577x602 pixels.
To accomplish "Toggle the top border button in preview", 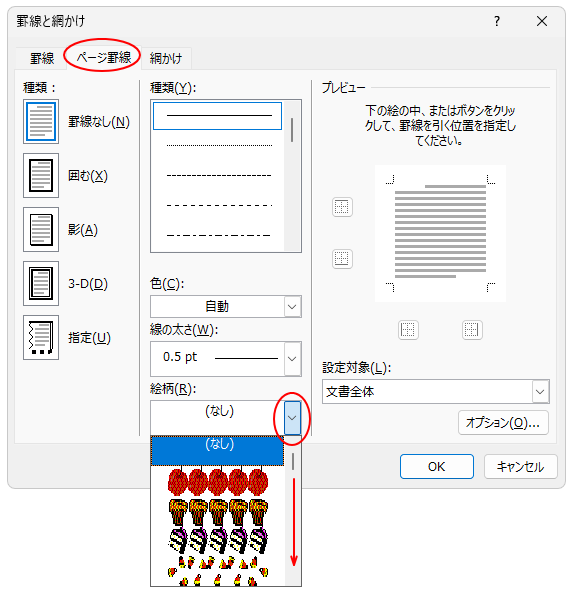I will click(x=342, y=207).
